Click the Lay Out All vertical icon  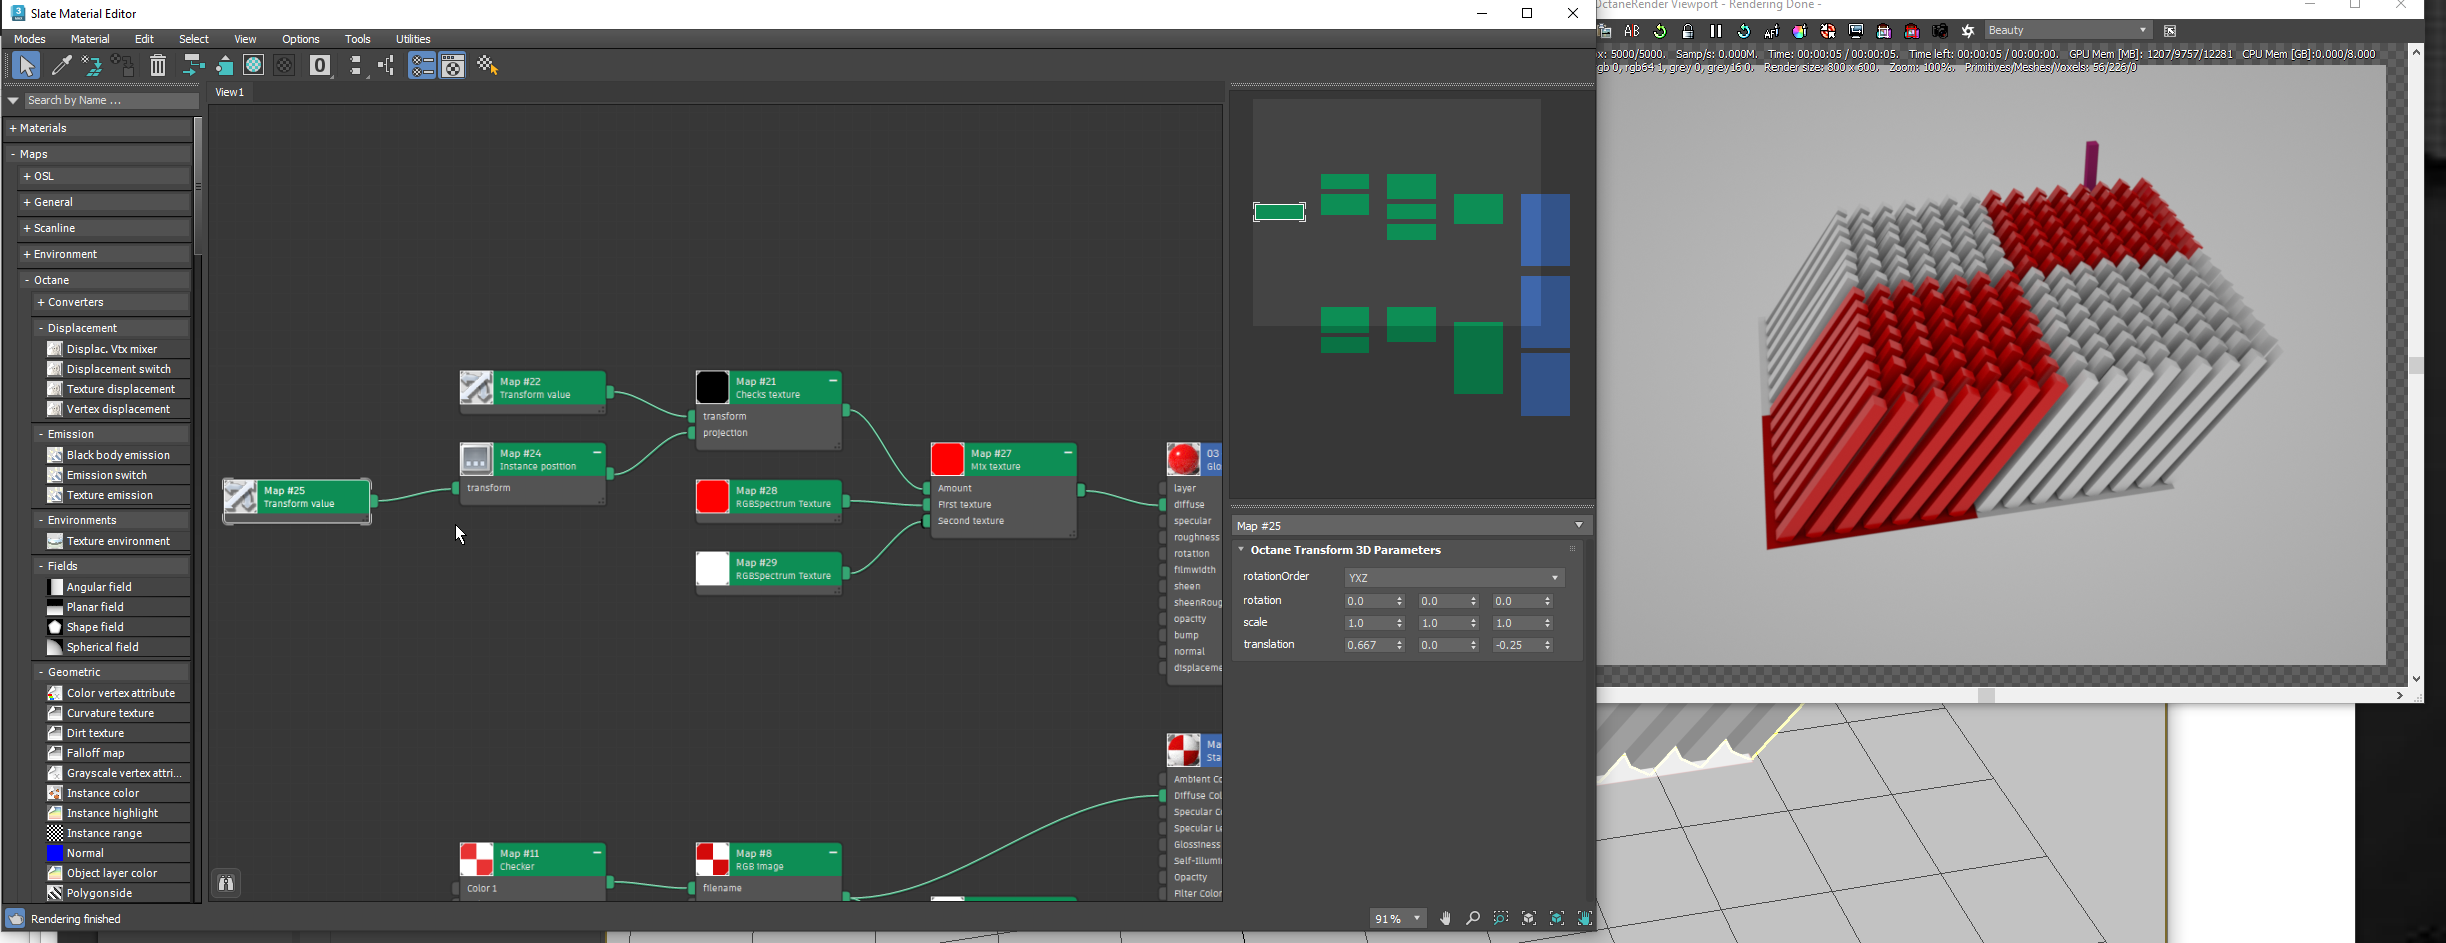356,66
